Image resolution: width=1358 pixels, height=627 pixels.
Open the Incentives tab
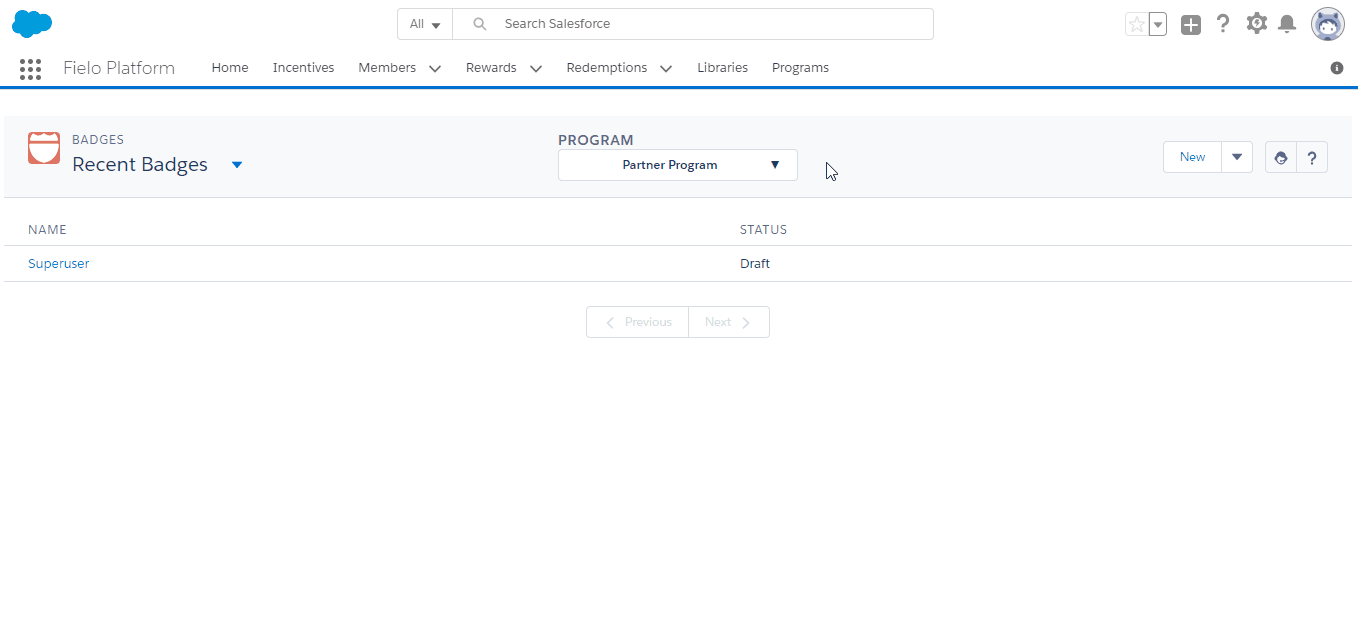pyautogui.click(x=303, y=68)
